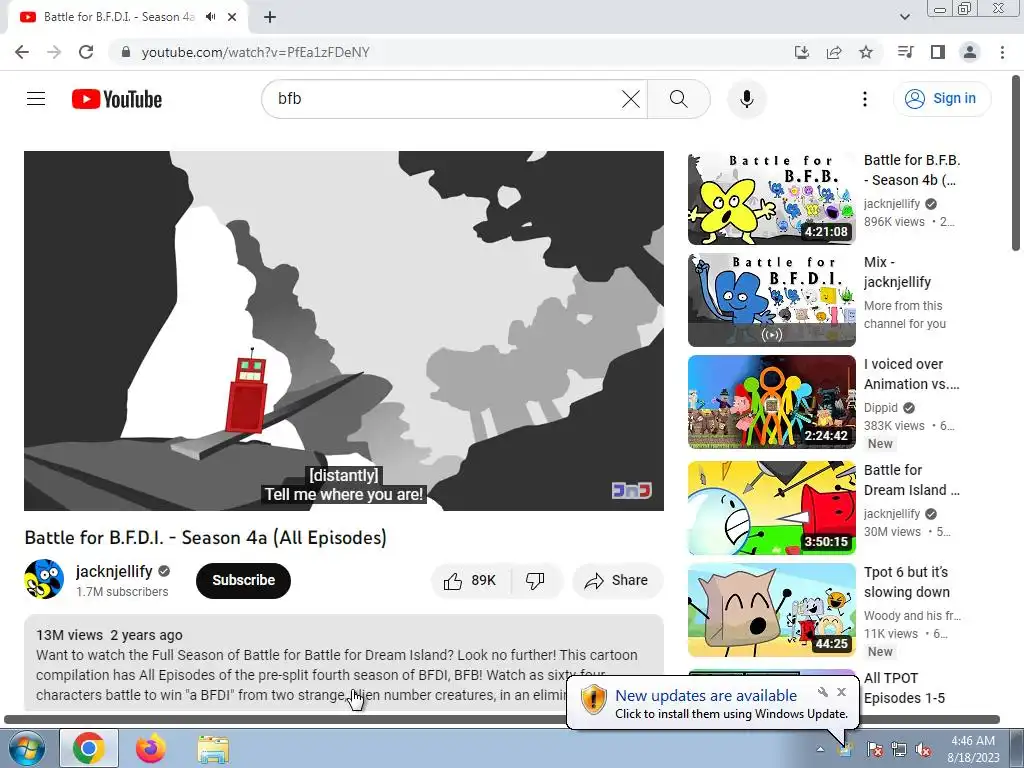Open the YouTube guide hamburger menu
The image size is (1024, 768).
click(36, 99)
